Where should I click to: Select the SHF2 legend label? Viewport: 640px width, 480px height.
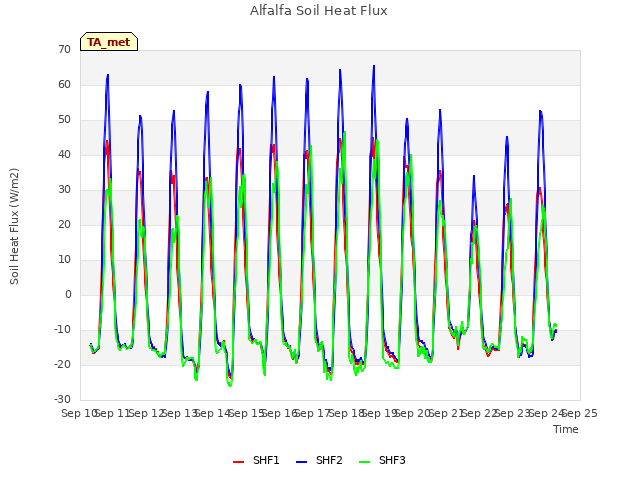pos(329,460)
